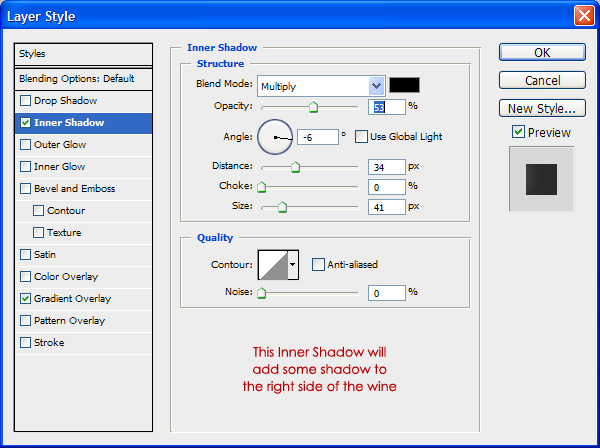Confirm with the OK button
600x448 pixels.
point(542,52)
